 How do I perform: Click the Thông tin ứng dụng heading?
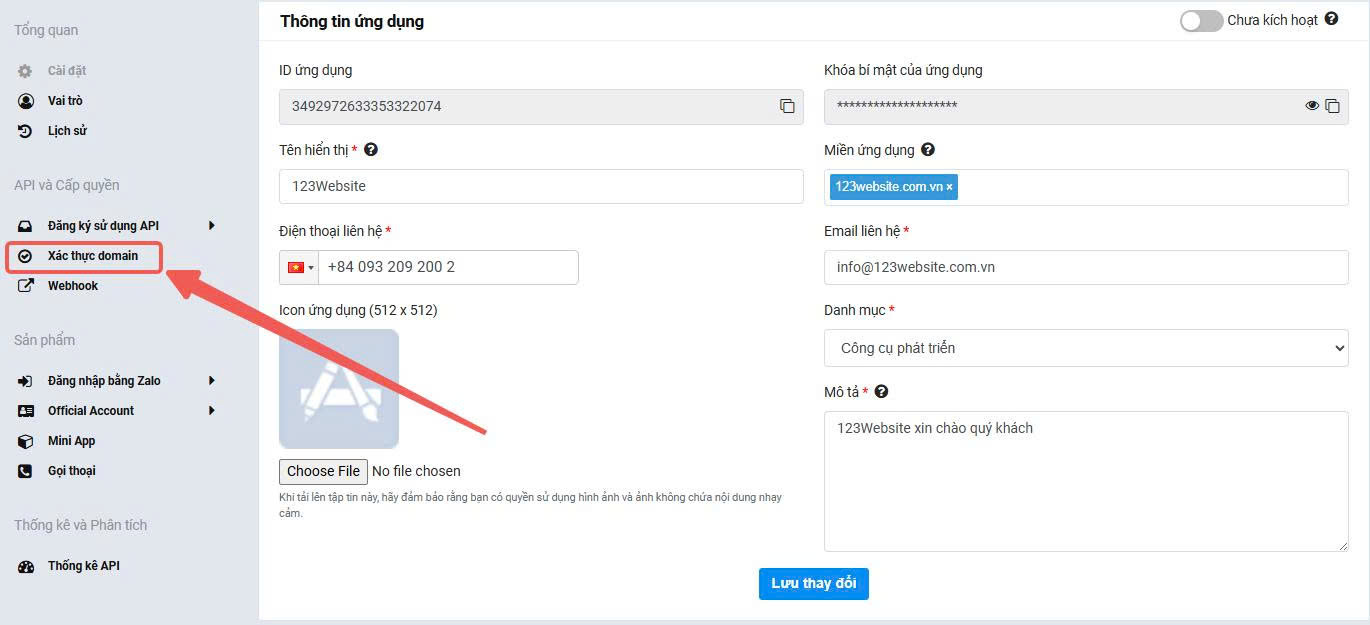[352, 21]
